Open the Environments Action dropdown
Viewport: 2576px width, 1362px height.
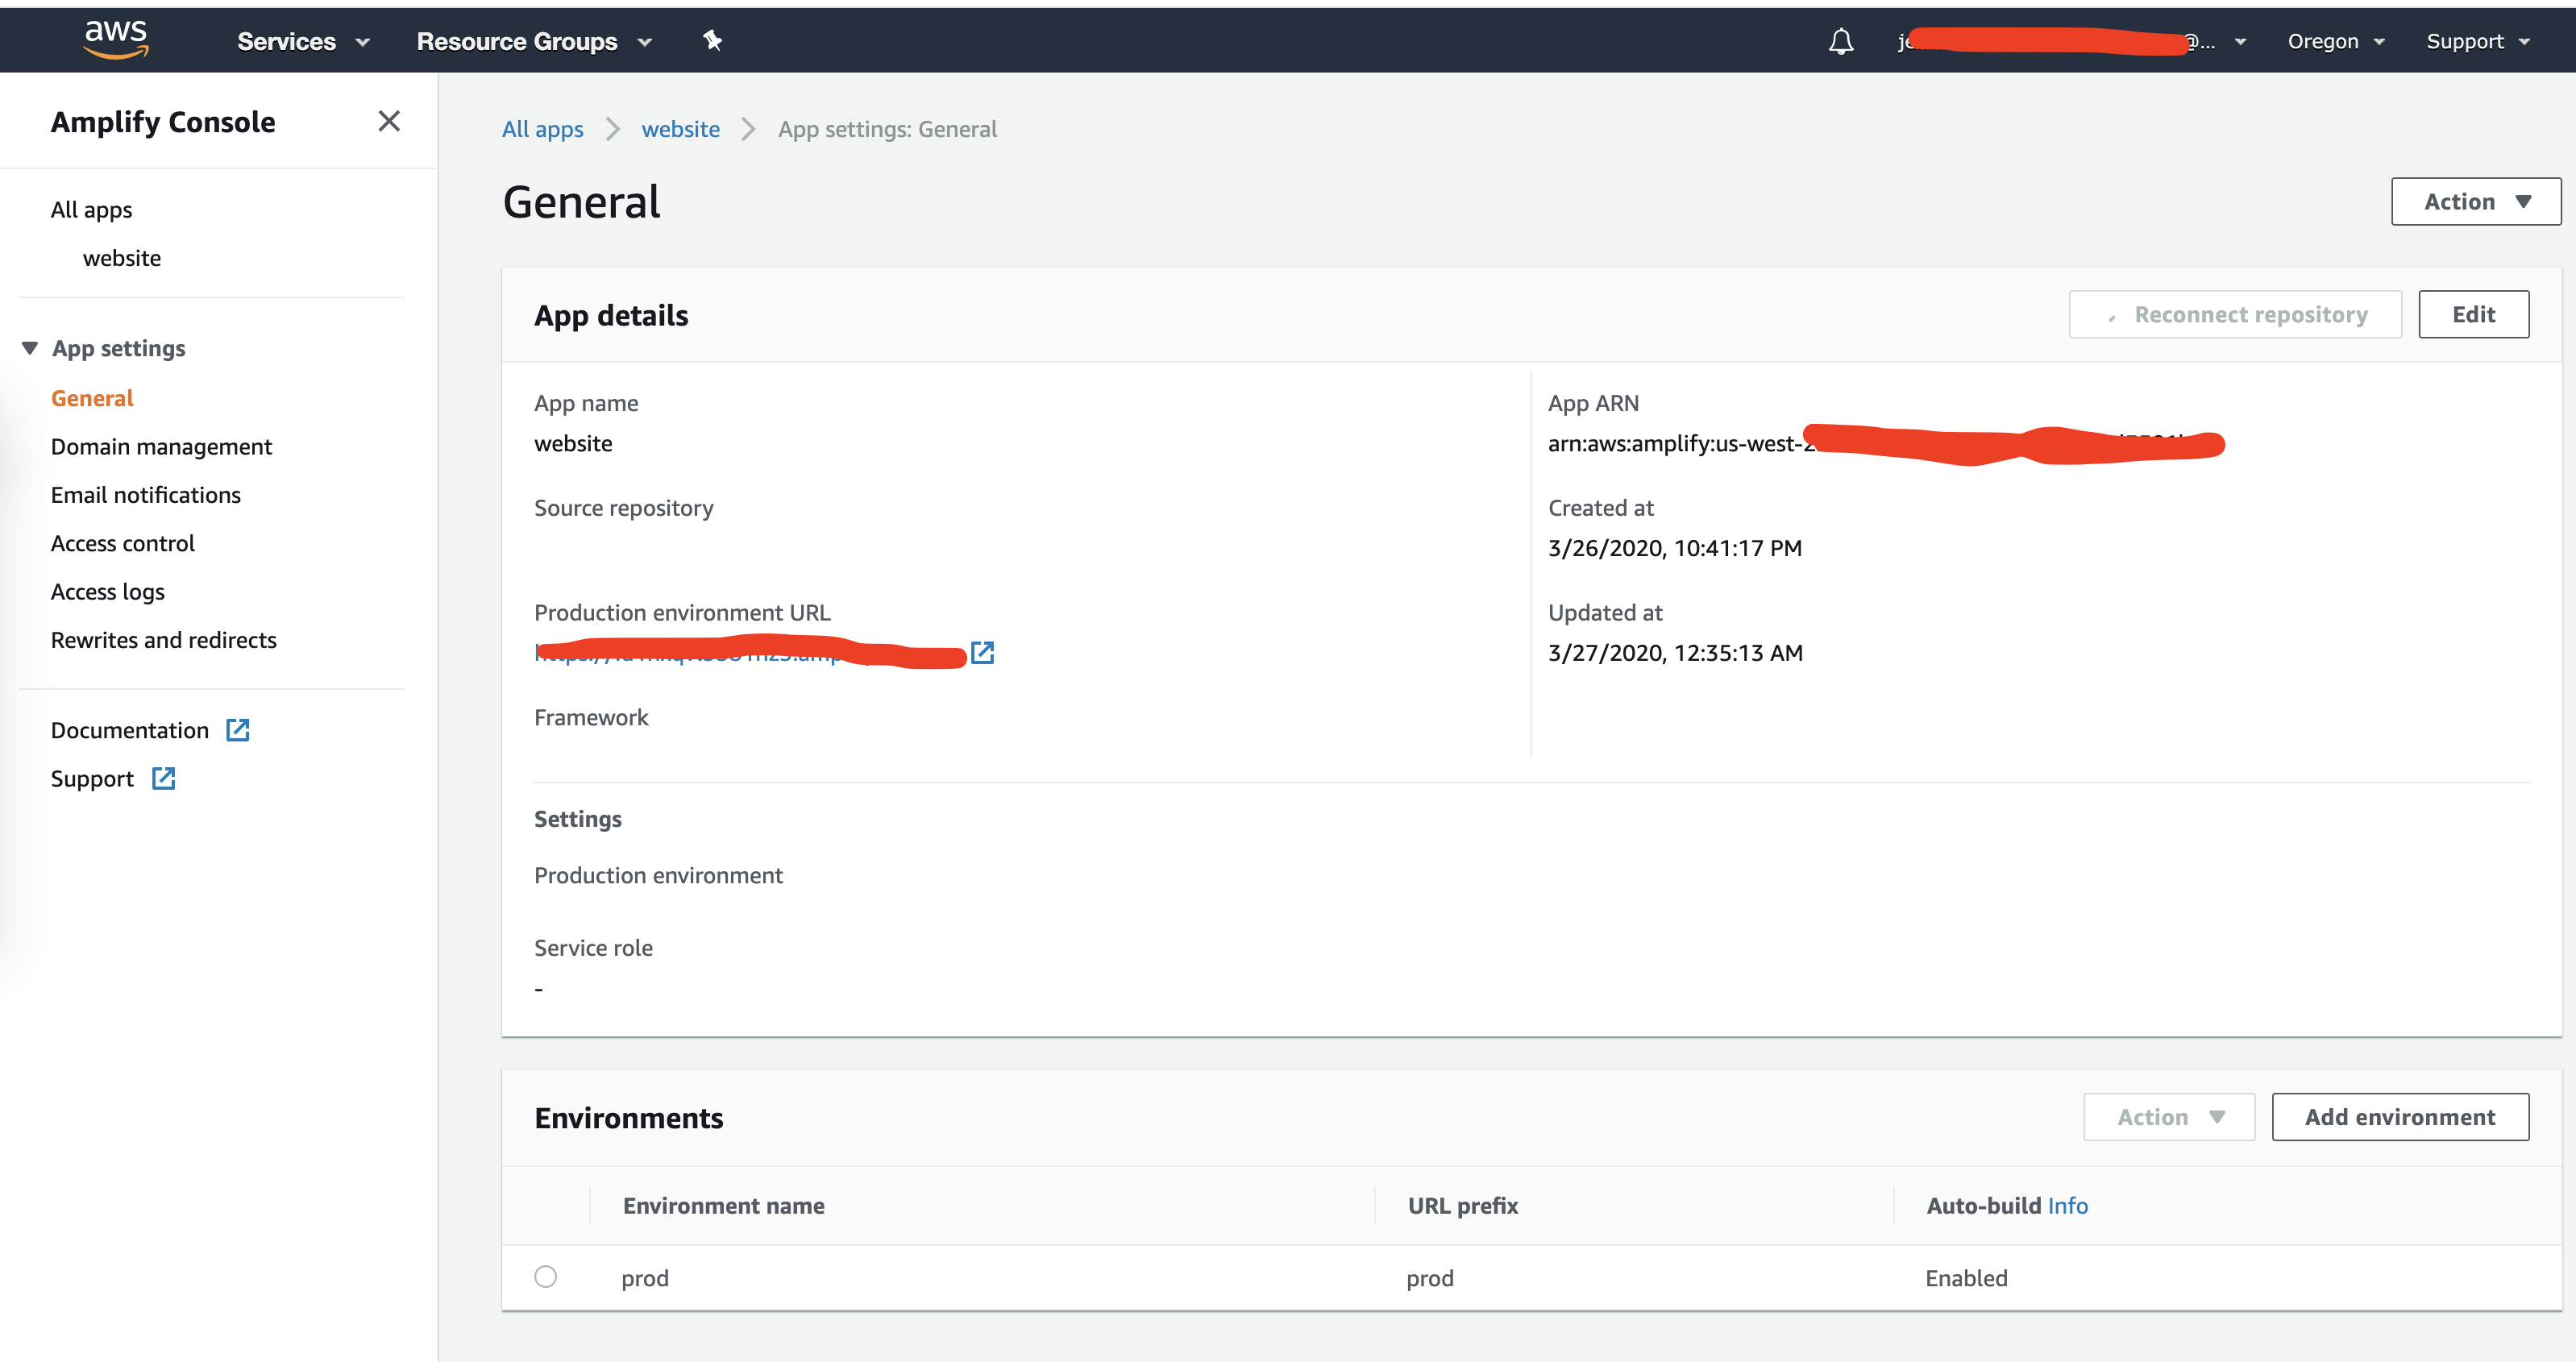click(x=2169, y=1117)
